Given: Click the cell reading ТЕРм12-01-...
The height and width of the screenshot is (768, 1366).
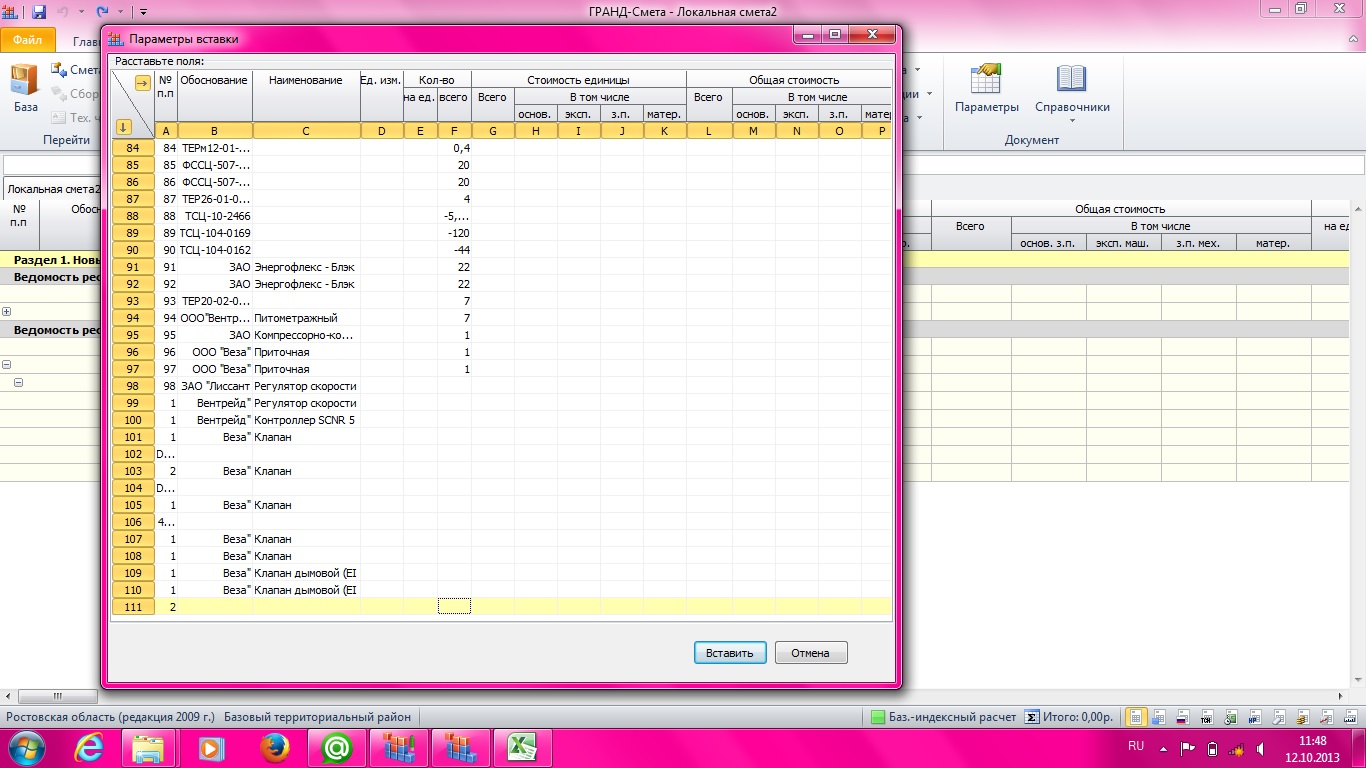Looking at the screenshot, I should [x=215, y=148].
